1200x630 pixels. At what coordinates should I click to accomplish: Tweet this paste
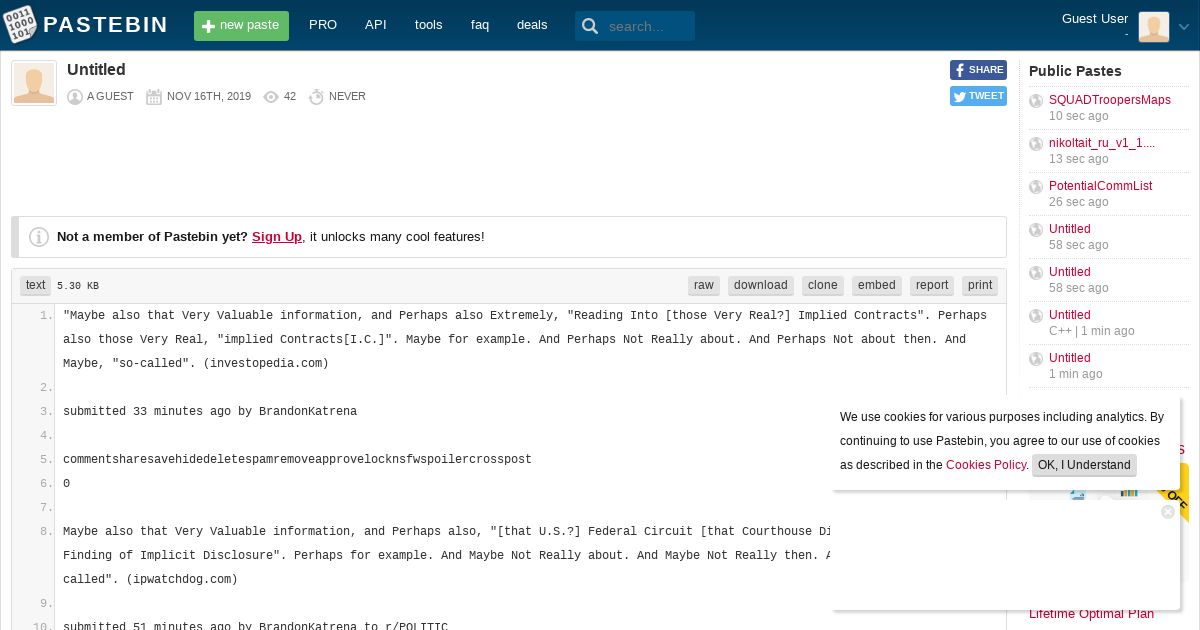coord(978,96)
